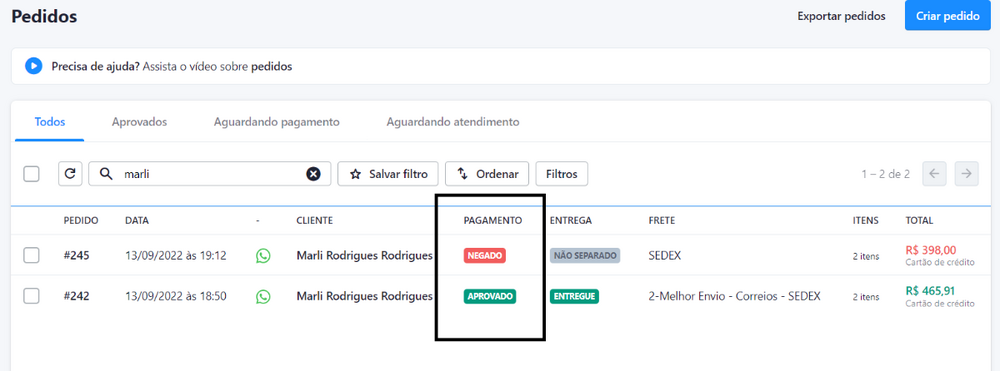
Task: Click client Marli Rodrigues Rodrigues in order #245
Action: 365,256
